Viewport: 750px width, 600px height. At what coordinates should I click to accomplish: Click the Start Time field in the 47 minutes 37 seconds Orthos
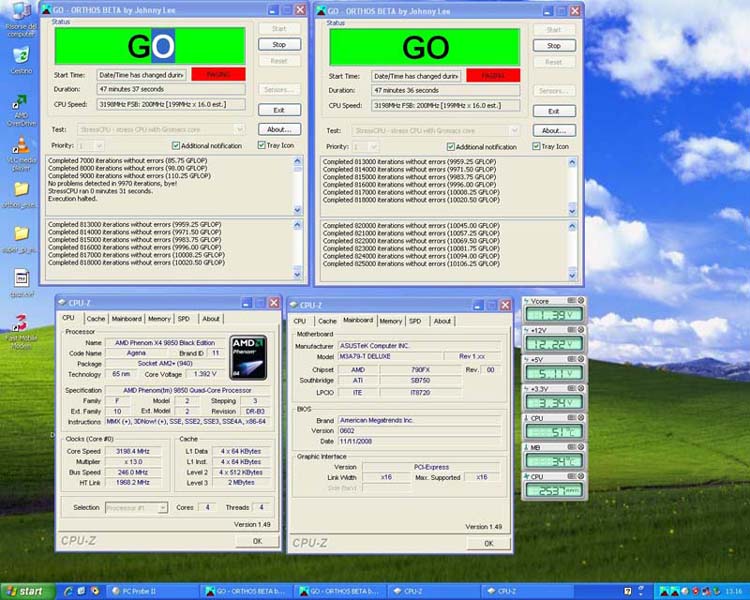click(x=142, y=75)
